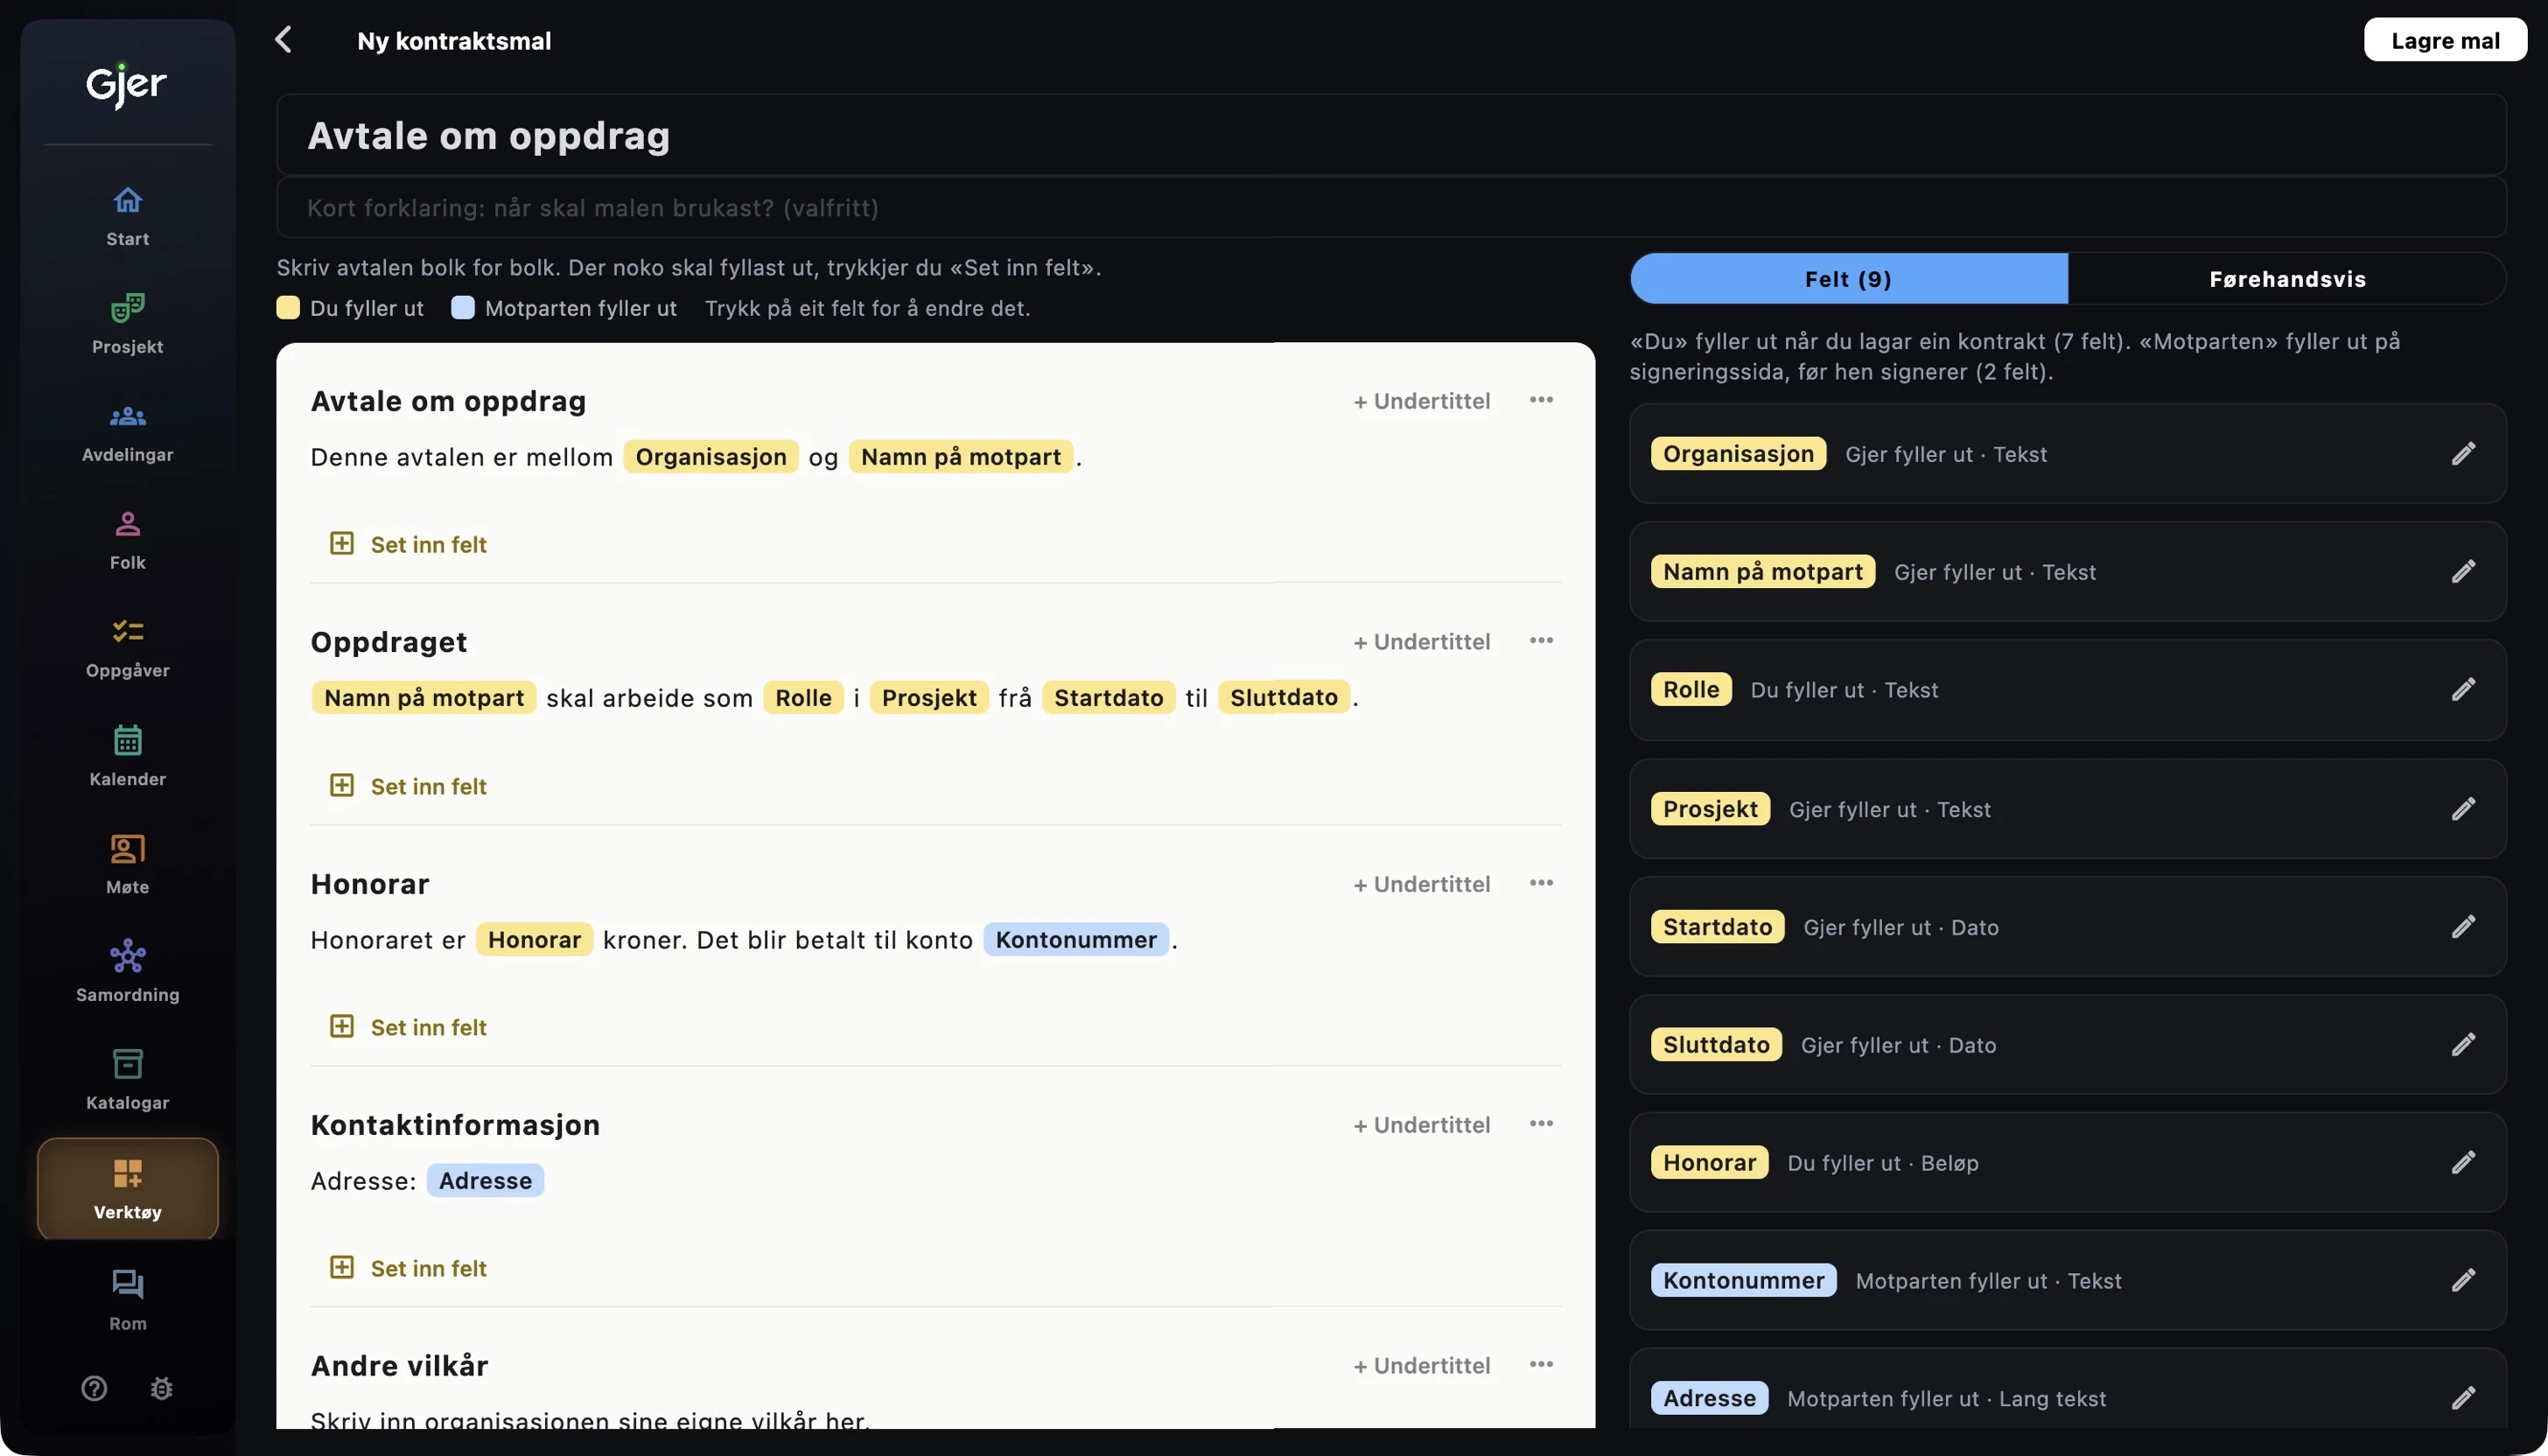The height and width of the screenshot is (1456, 2548).
Task: Click the blue Kontonummer chip in Honorar text
Action: [x=1076, y=940]
